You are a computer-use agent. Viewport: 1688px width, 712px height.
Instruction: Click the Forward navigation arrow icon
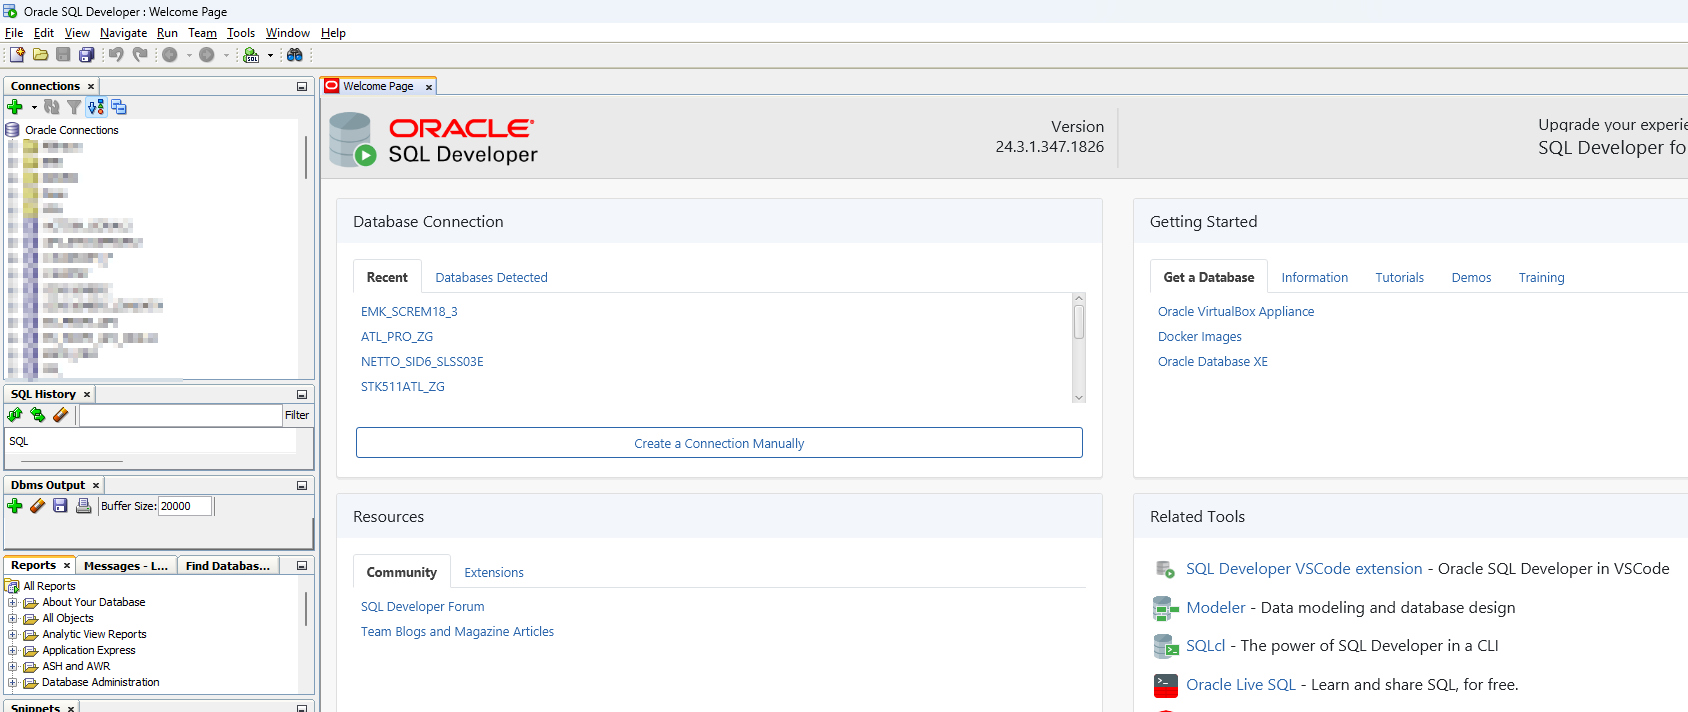click(x=207, y=54)
